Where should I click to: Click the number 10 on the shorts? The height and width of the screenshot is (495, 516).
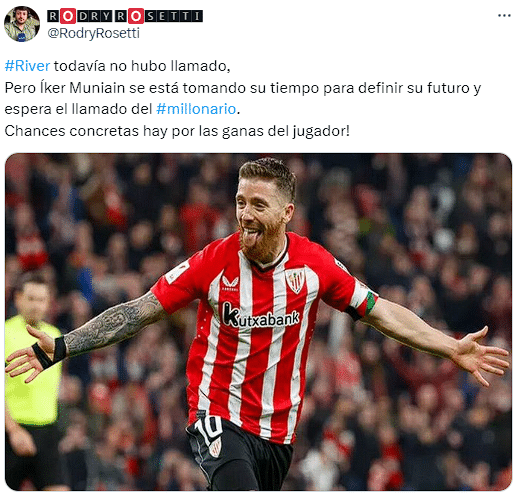(x=209, y=429)
